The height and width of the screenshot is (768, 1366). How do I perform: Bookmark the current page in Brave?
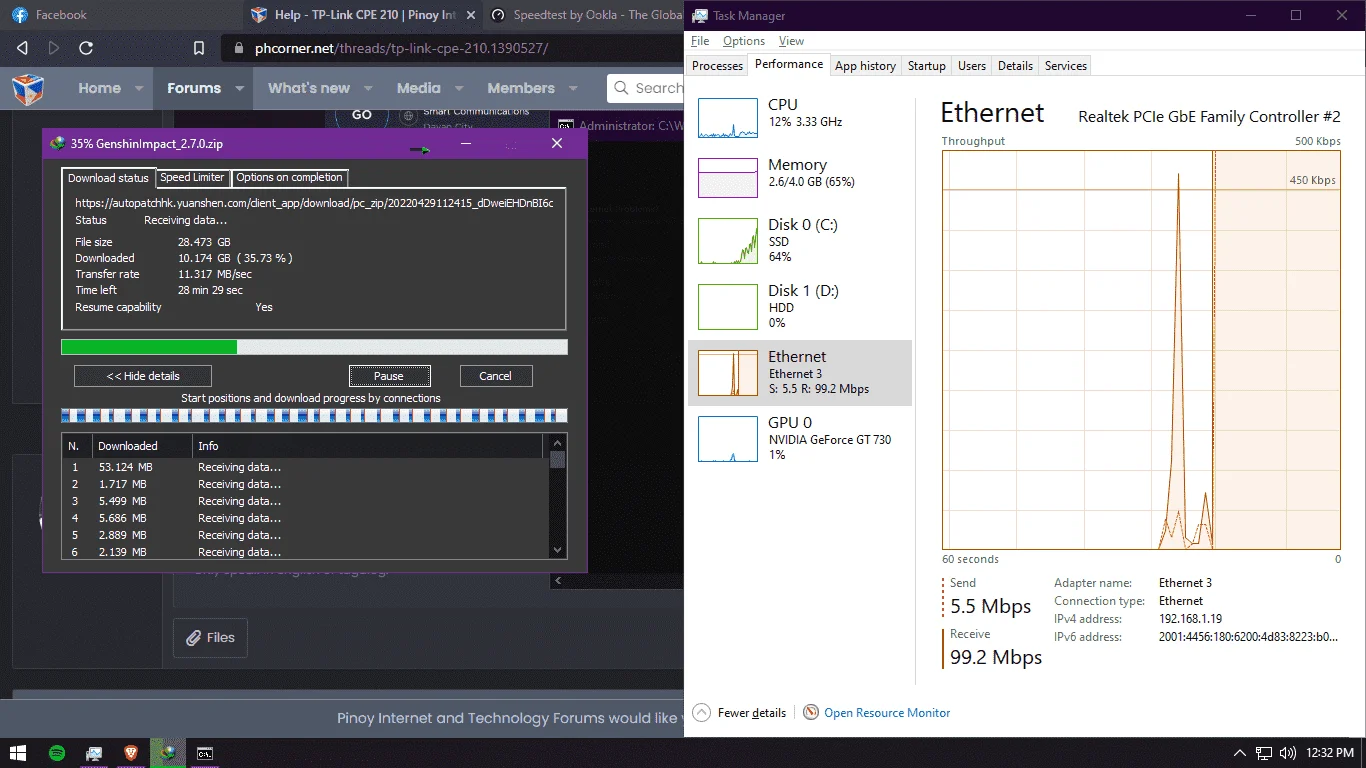coord(199,48)
